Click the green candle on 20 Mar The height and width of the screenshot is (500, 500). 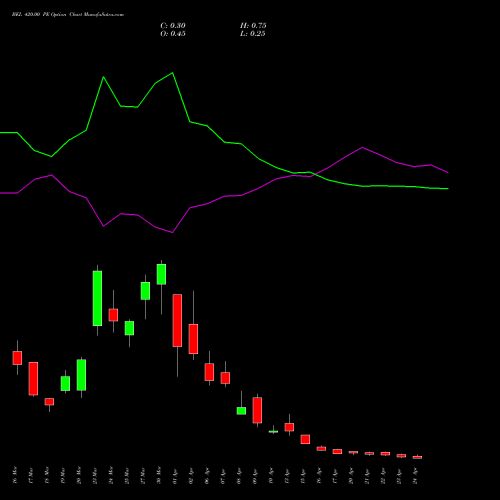81,375
